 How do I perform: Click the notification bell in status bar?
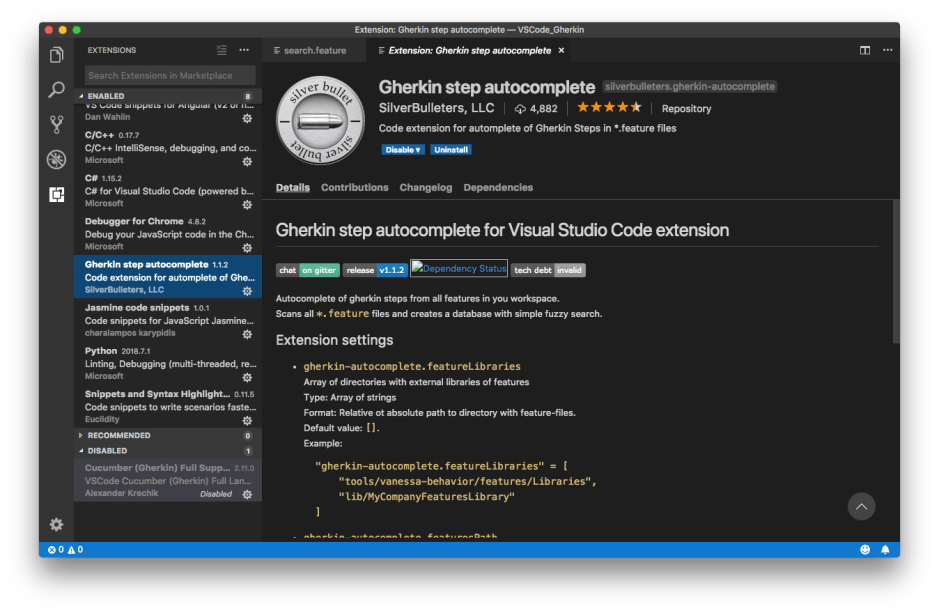click(887, 550)
